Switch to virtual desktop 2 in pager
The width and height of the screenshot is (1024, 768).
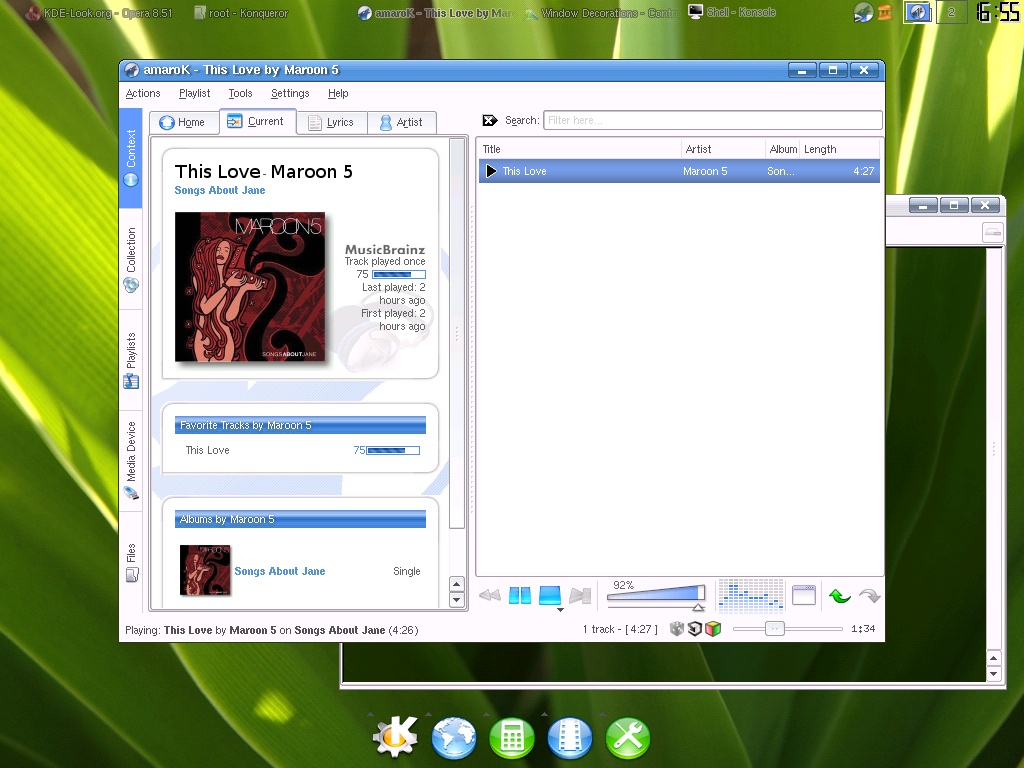point(952,12)
